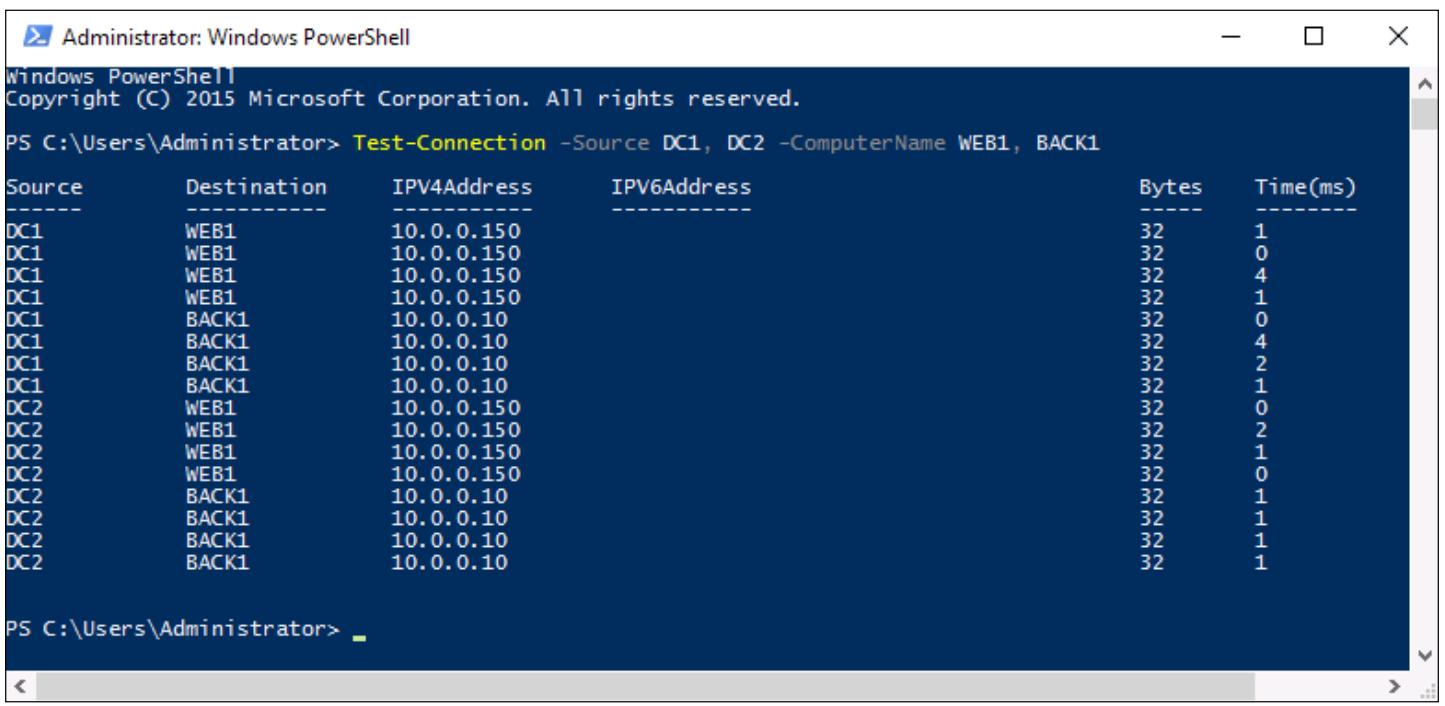Click the Time(ms) column header
Image resolution: width=1445 pixels, height=706 pixels.
[1305, 186]
